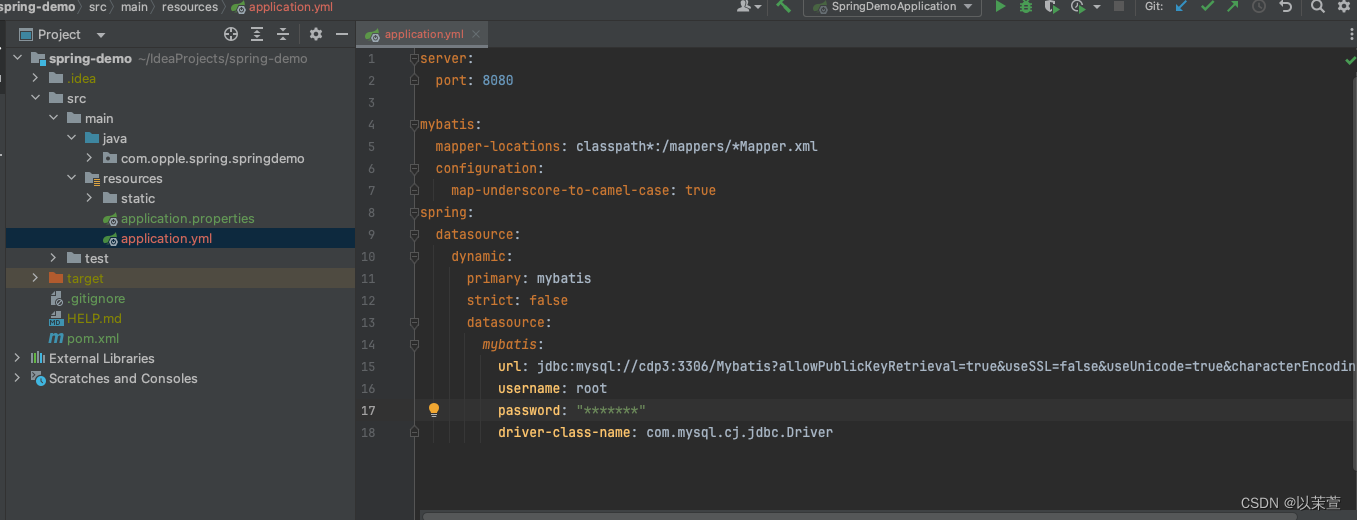Click main in breadcrumb bar
1357x520 pixels.
[x=134, y=7]
